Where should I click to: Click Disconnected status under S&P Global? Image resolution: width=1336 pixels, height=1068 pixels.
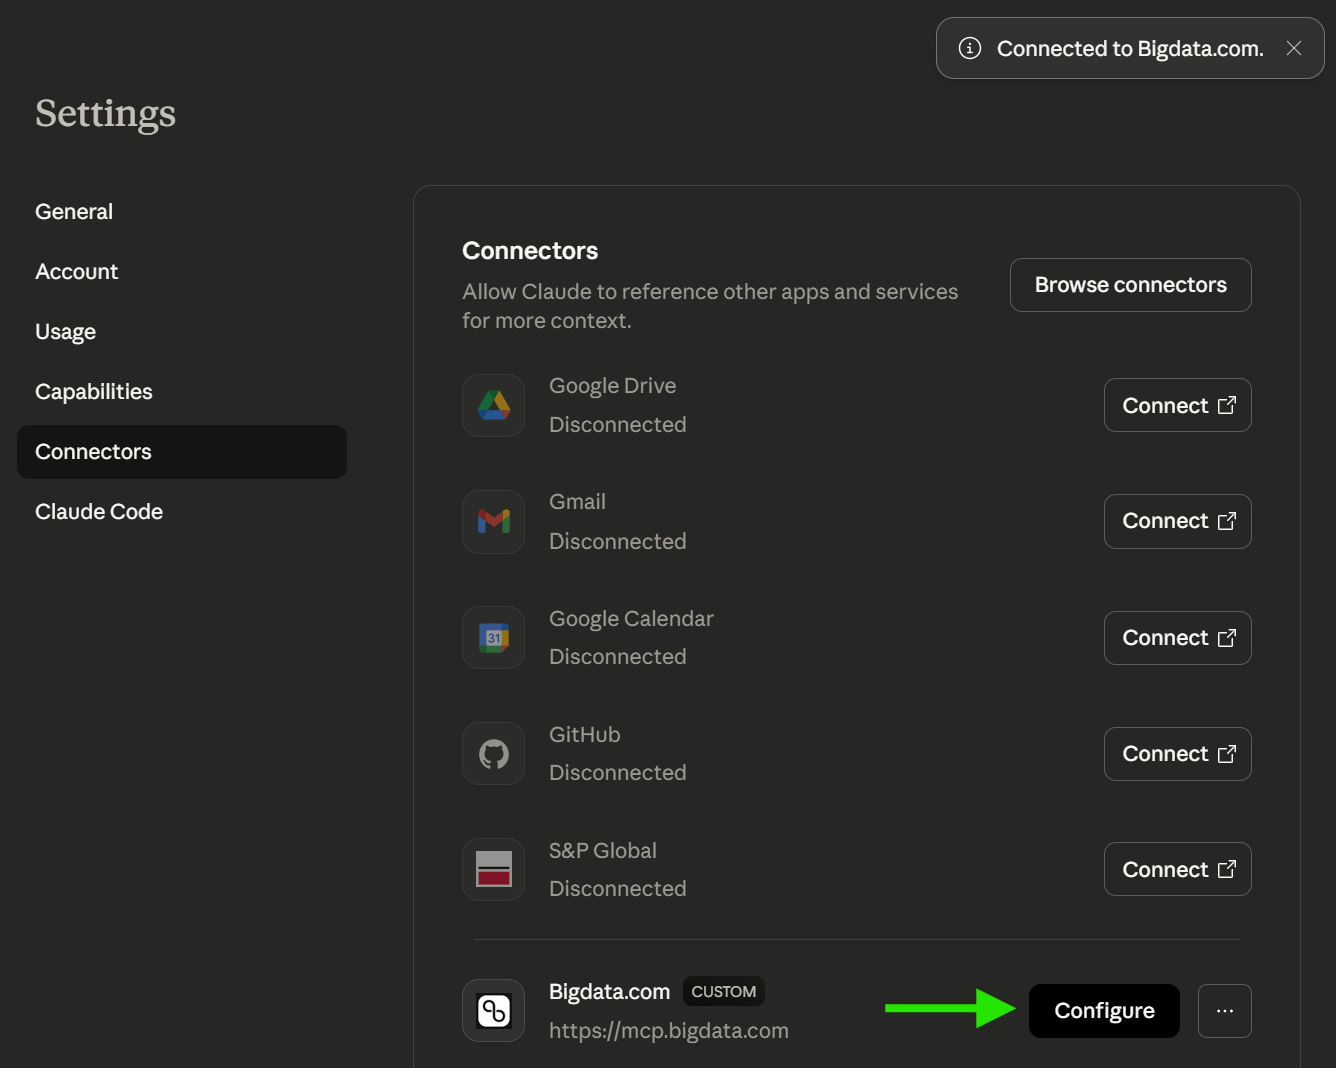click(618, 888)
